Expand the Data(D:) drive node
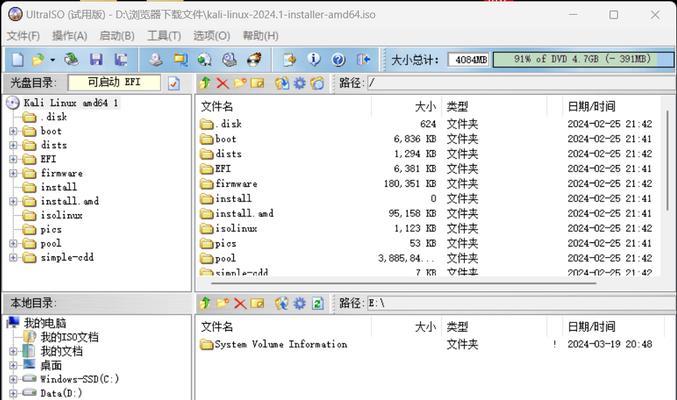The height and width of the screenshot is (400, 677). click(x=13, y=394)
